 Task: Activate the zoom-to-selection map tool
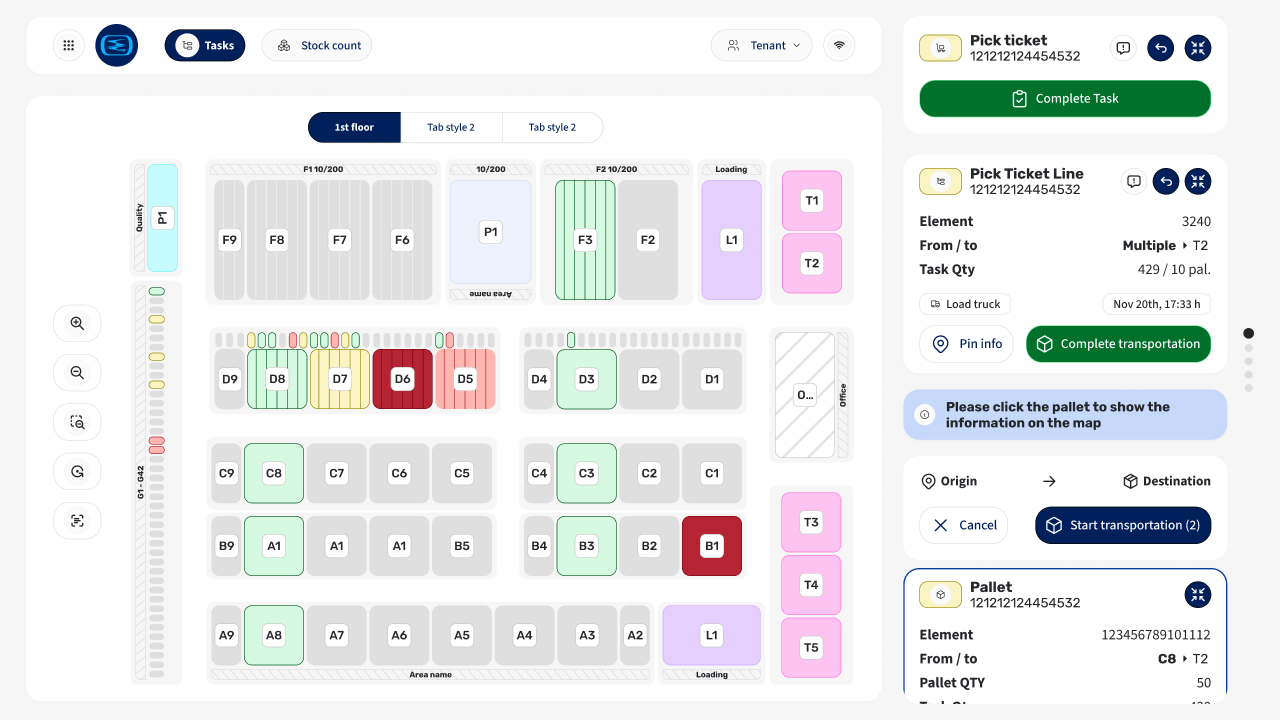[x=77, y=422]
